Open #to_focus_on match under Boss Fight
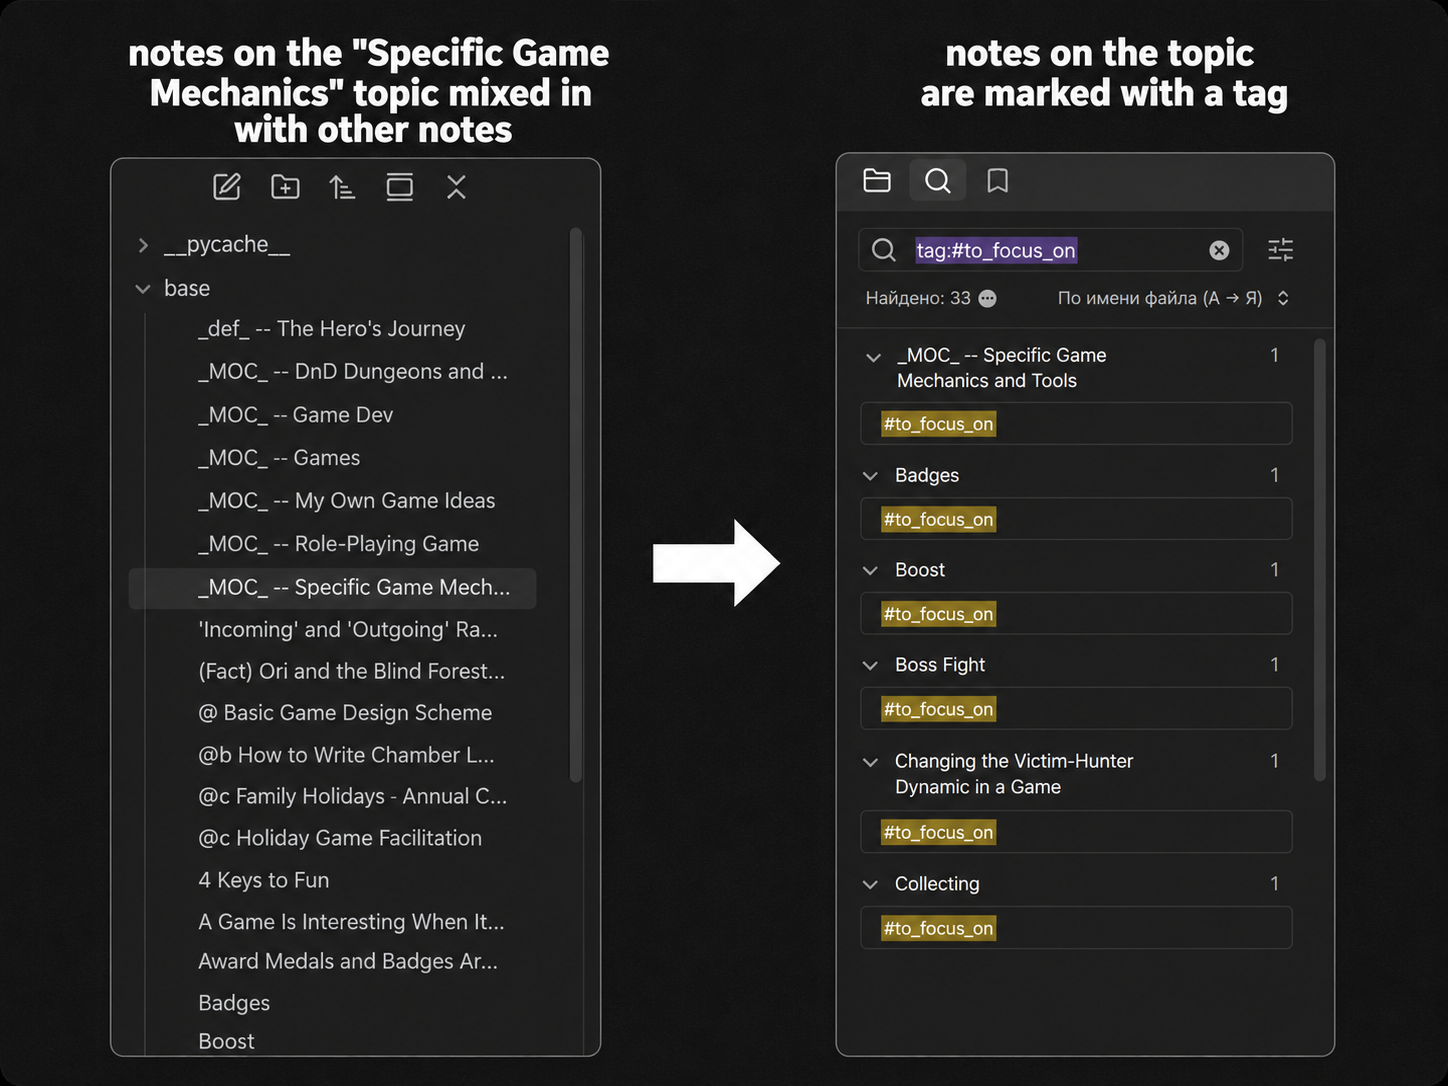The width and height of the screenshot is (1448, 1086). pyautogui.click(x=1076, y=709)
